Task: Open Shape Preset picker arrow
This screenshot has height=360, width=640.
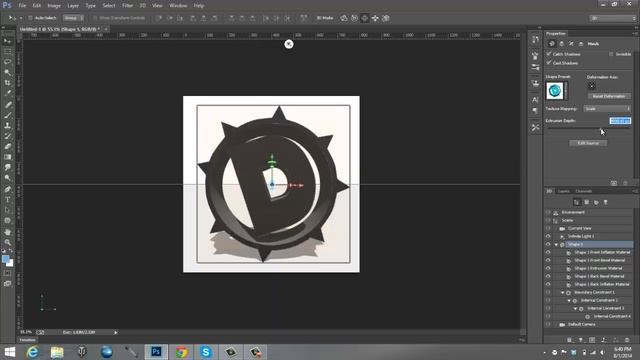Action: tap(566, 91)
